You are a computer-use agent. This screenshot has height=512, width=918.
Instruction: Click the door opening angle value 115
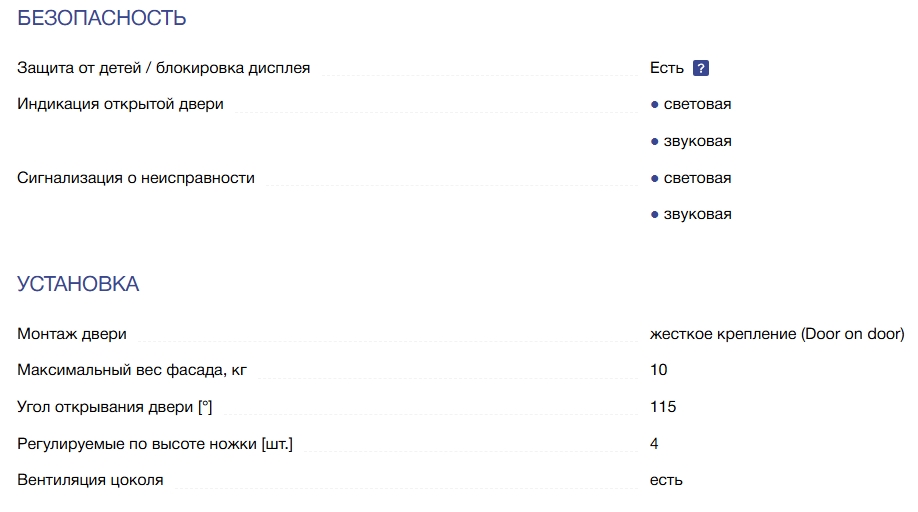663,407
